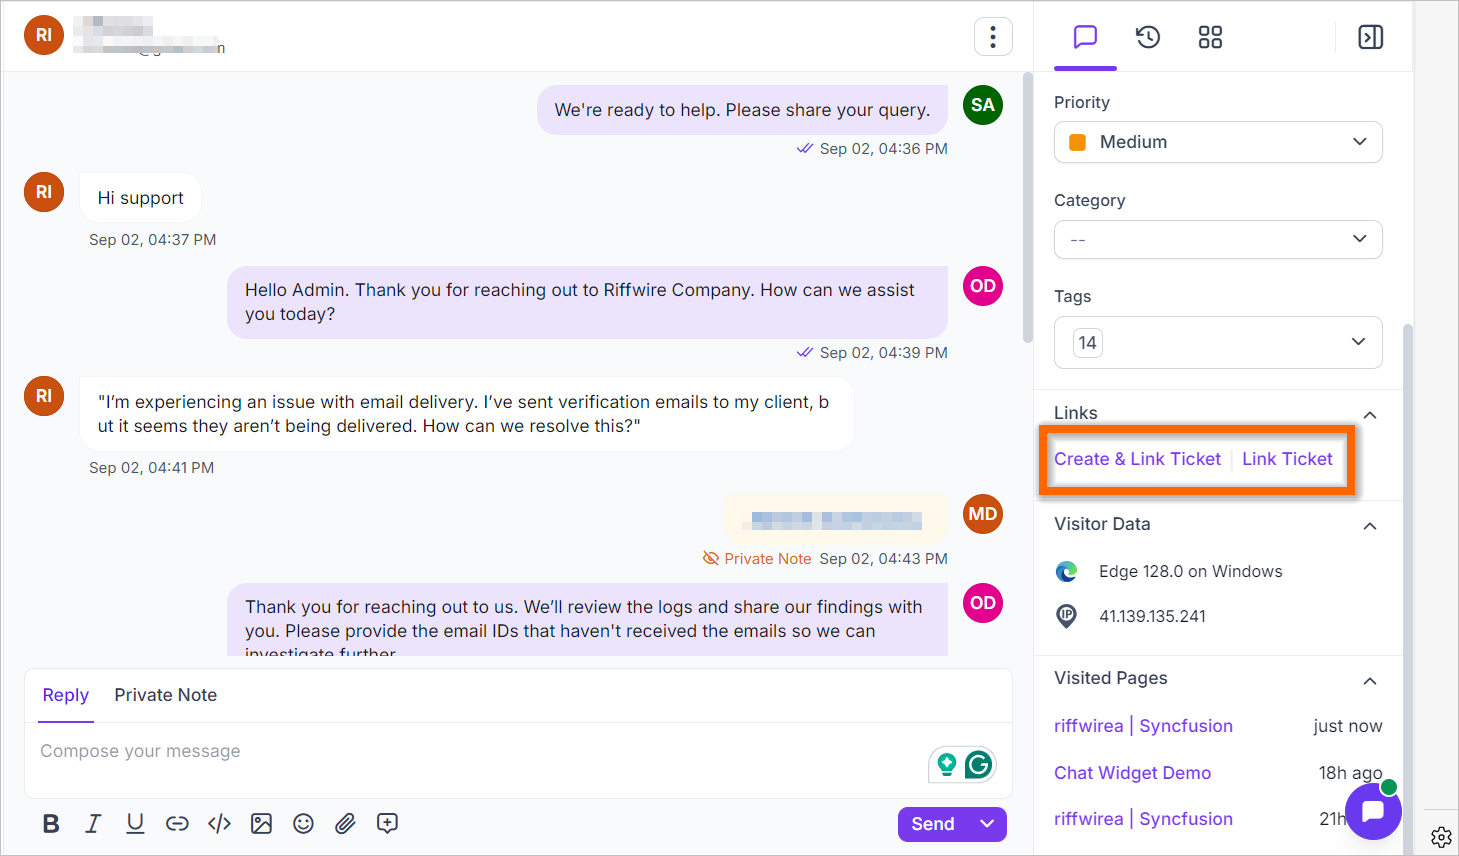The image size is (1459, 856).
Task: Click the 'Sep 02, 04:41 PM' timestamp
Action: pos(151,467)
